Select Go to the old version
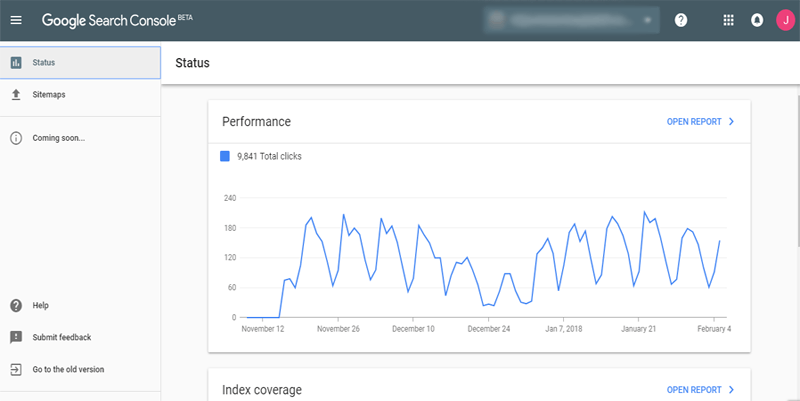This screenshot has height=401, width=800. 80,369
